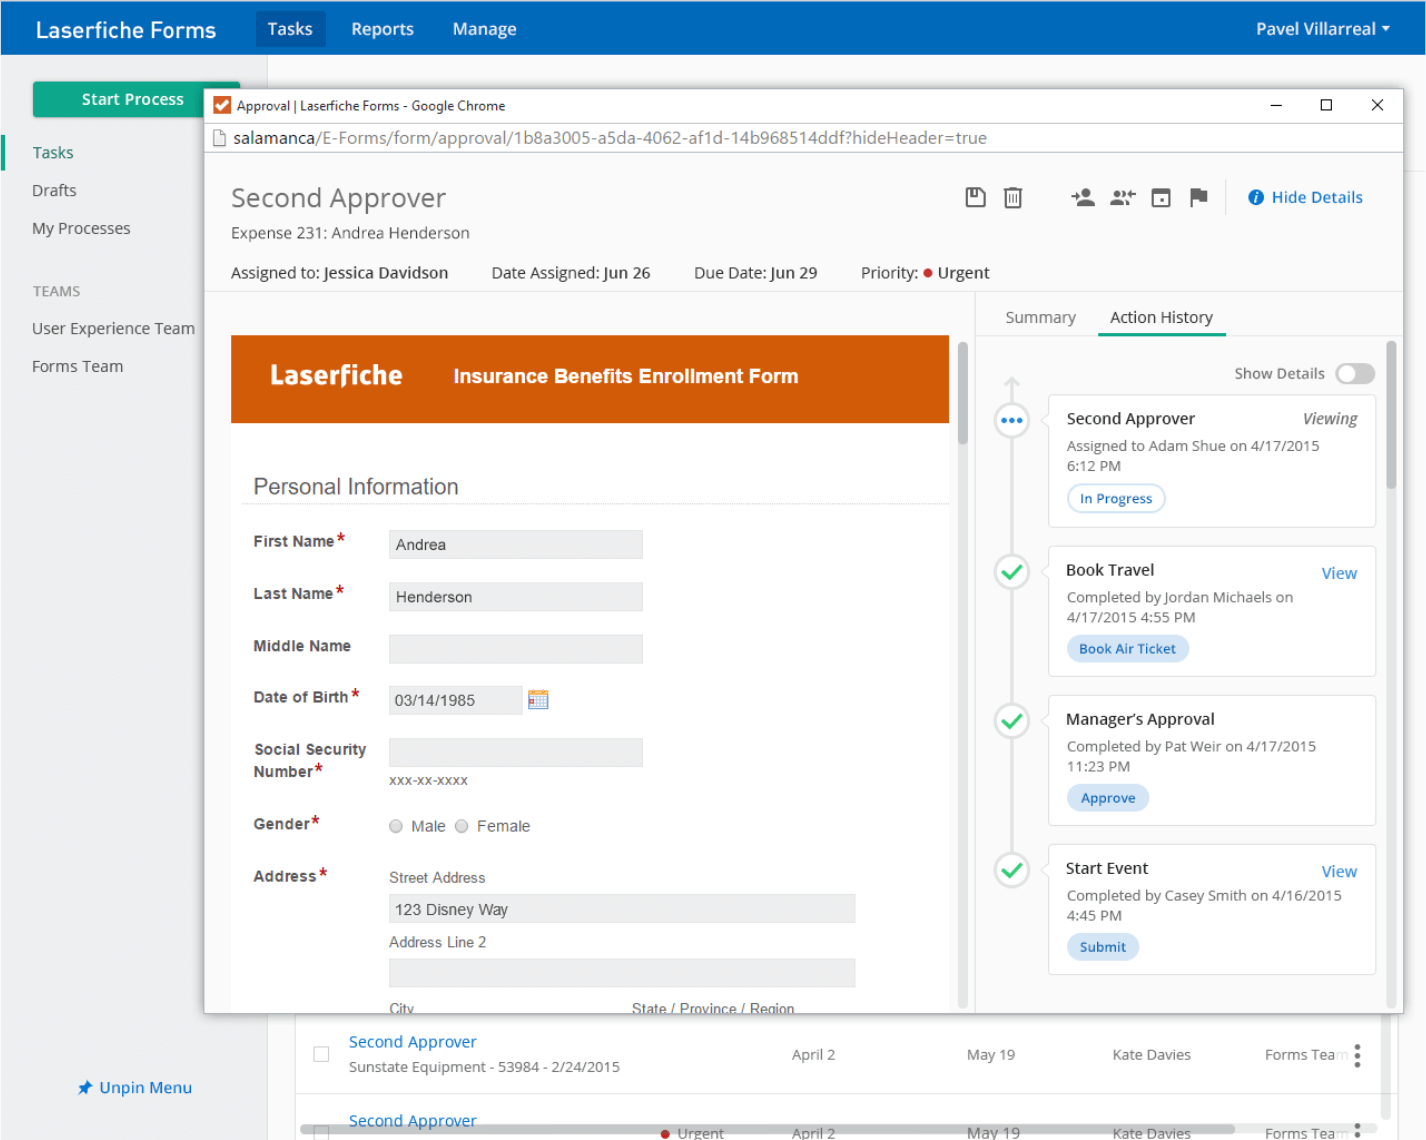
Task: Open the Tasks tab in top navigation
Action: (x=290, y=29)
